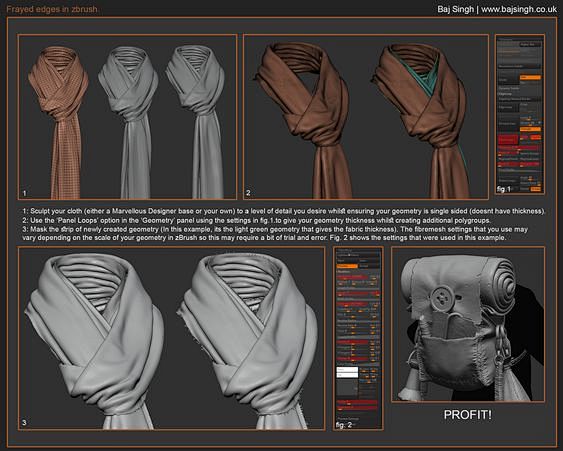Click the large red button in fig.1 panel
This screenshot has height=451, width=563.
(508, 139)
